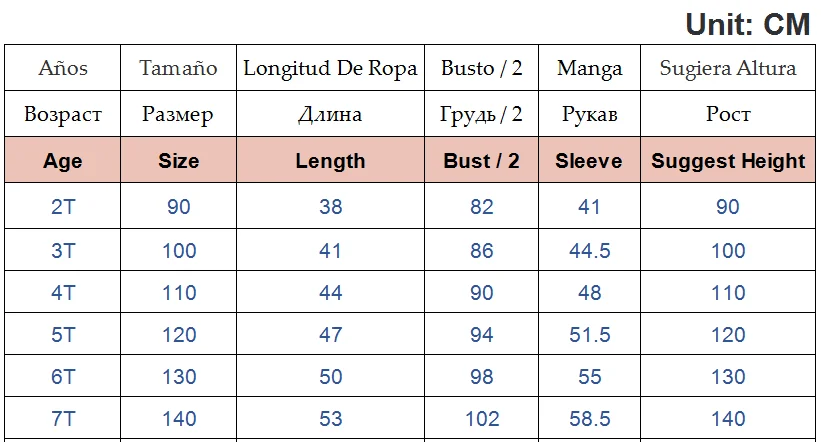Click the pink 'Age' header cell
The image size is (821, 442).
click(63, 161)
